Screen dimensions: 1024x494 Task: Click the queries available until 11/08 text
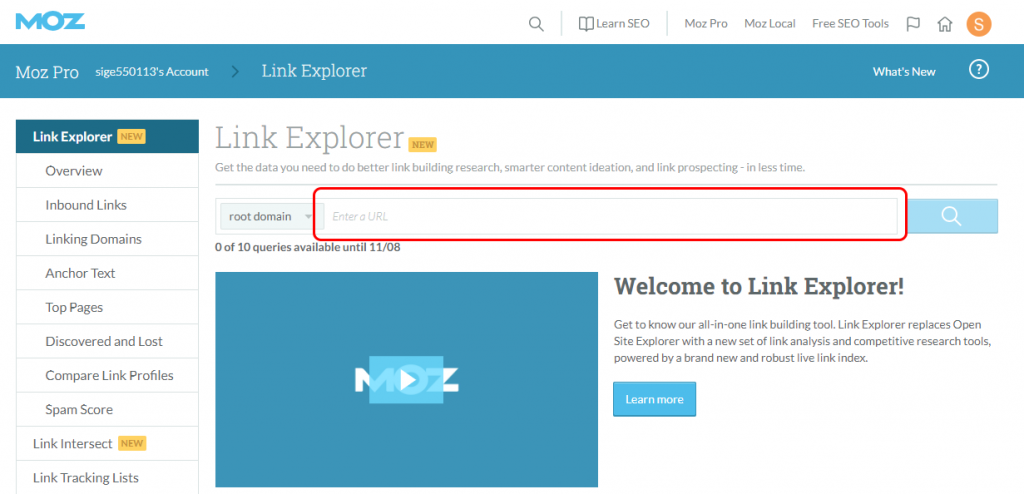coord(307,248)
